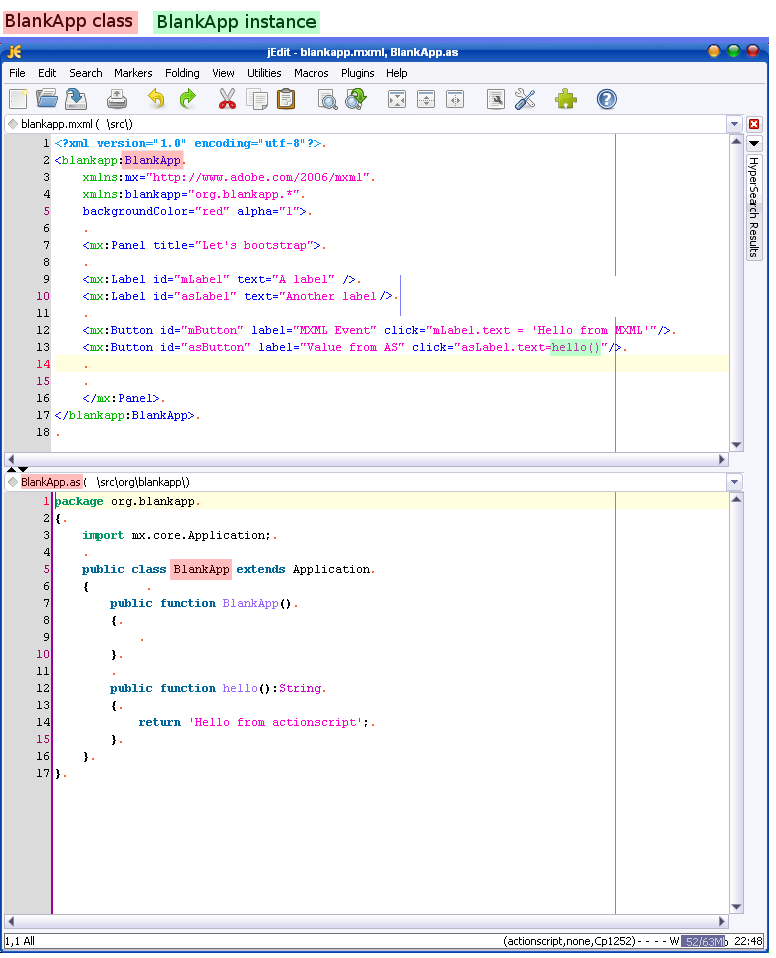Click the memory usage indicator 52/63Mb
Screen dimensions: 776x958
[705, 942]
